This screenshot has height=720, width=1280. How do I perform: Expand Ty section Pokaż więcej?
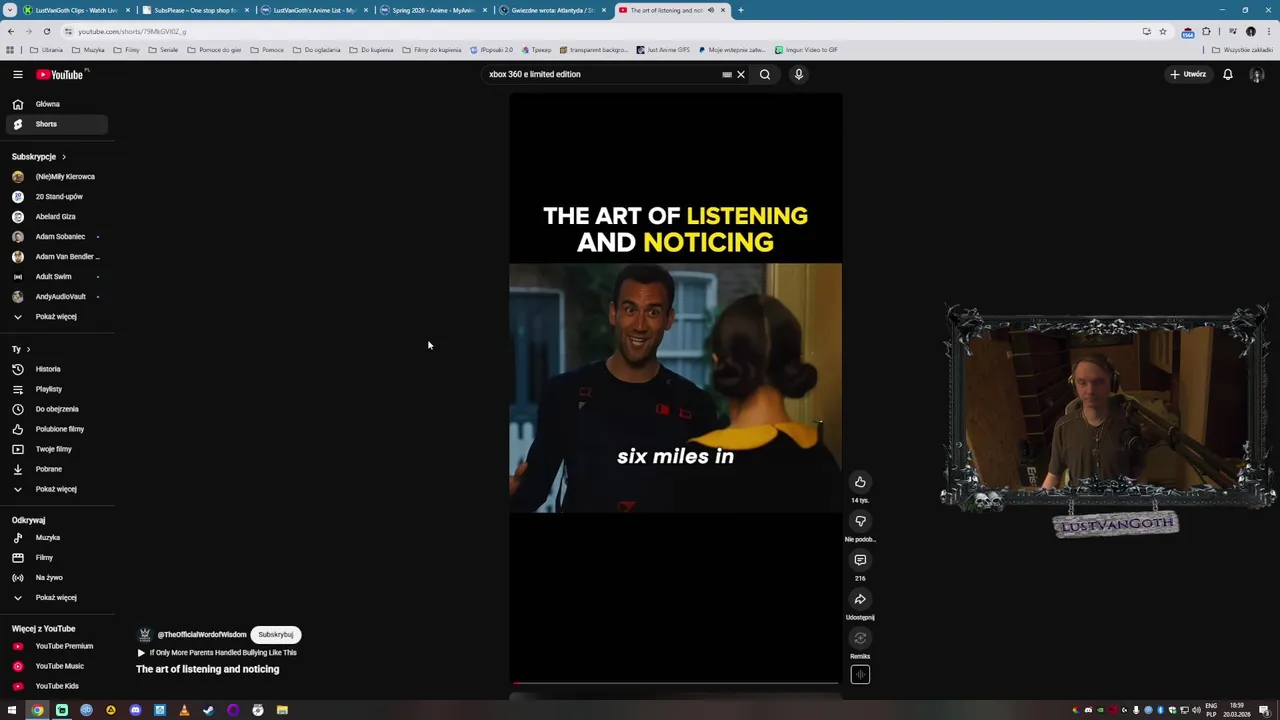pyautogui.click(x=54, y=489)
